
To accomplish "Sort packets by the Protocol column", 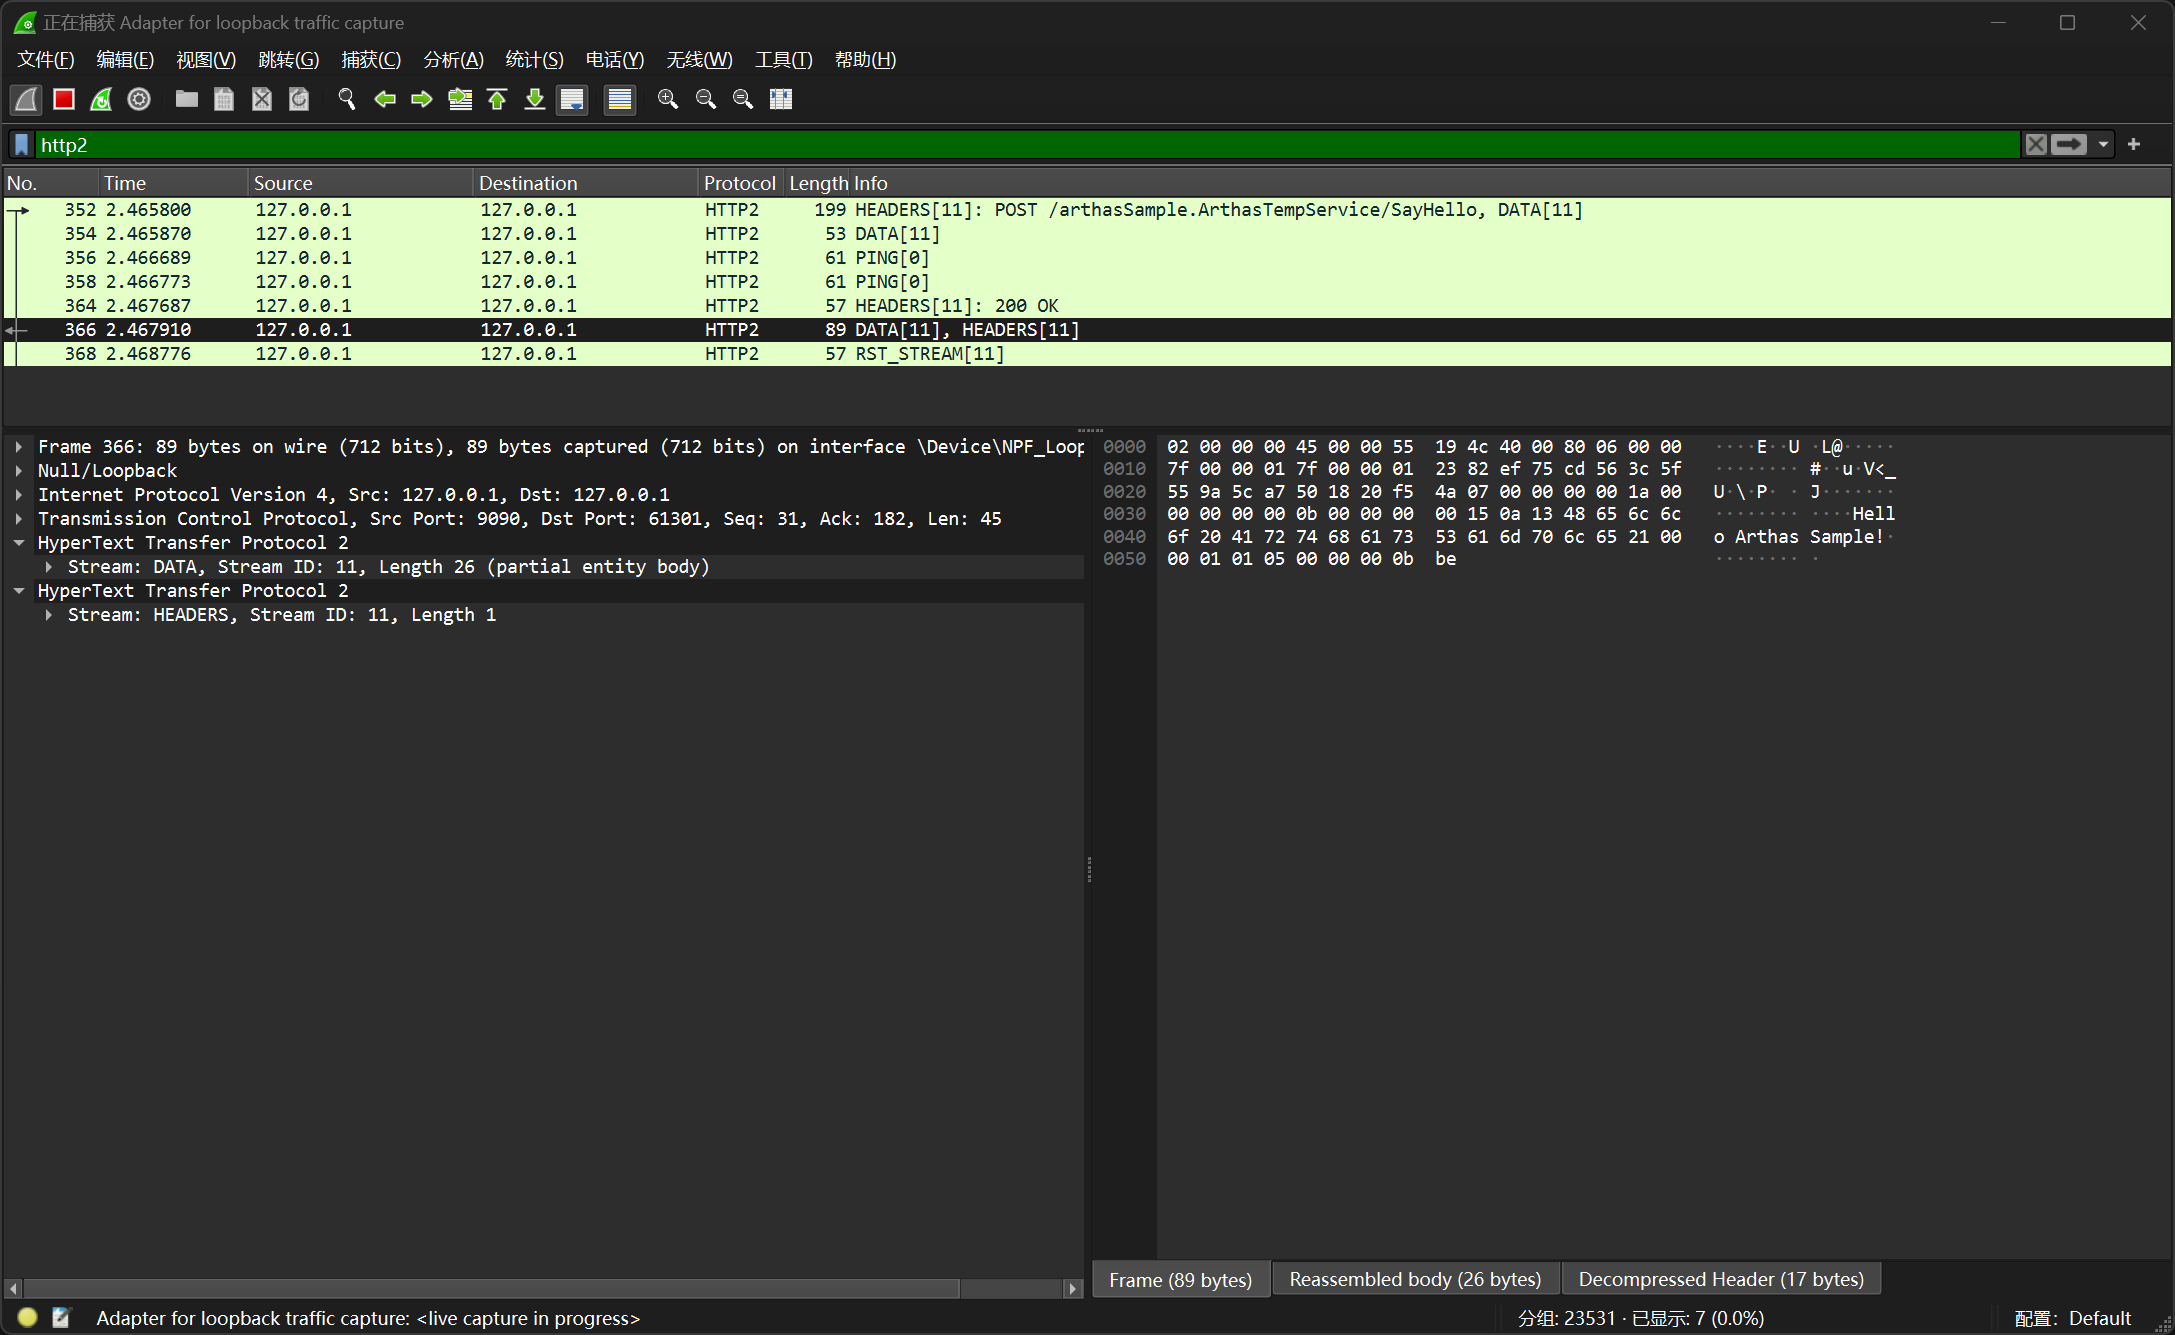I will [x=740, y=183].
